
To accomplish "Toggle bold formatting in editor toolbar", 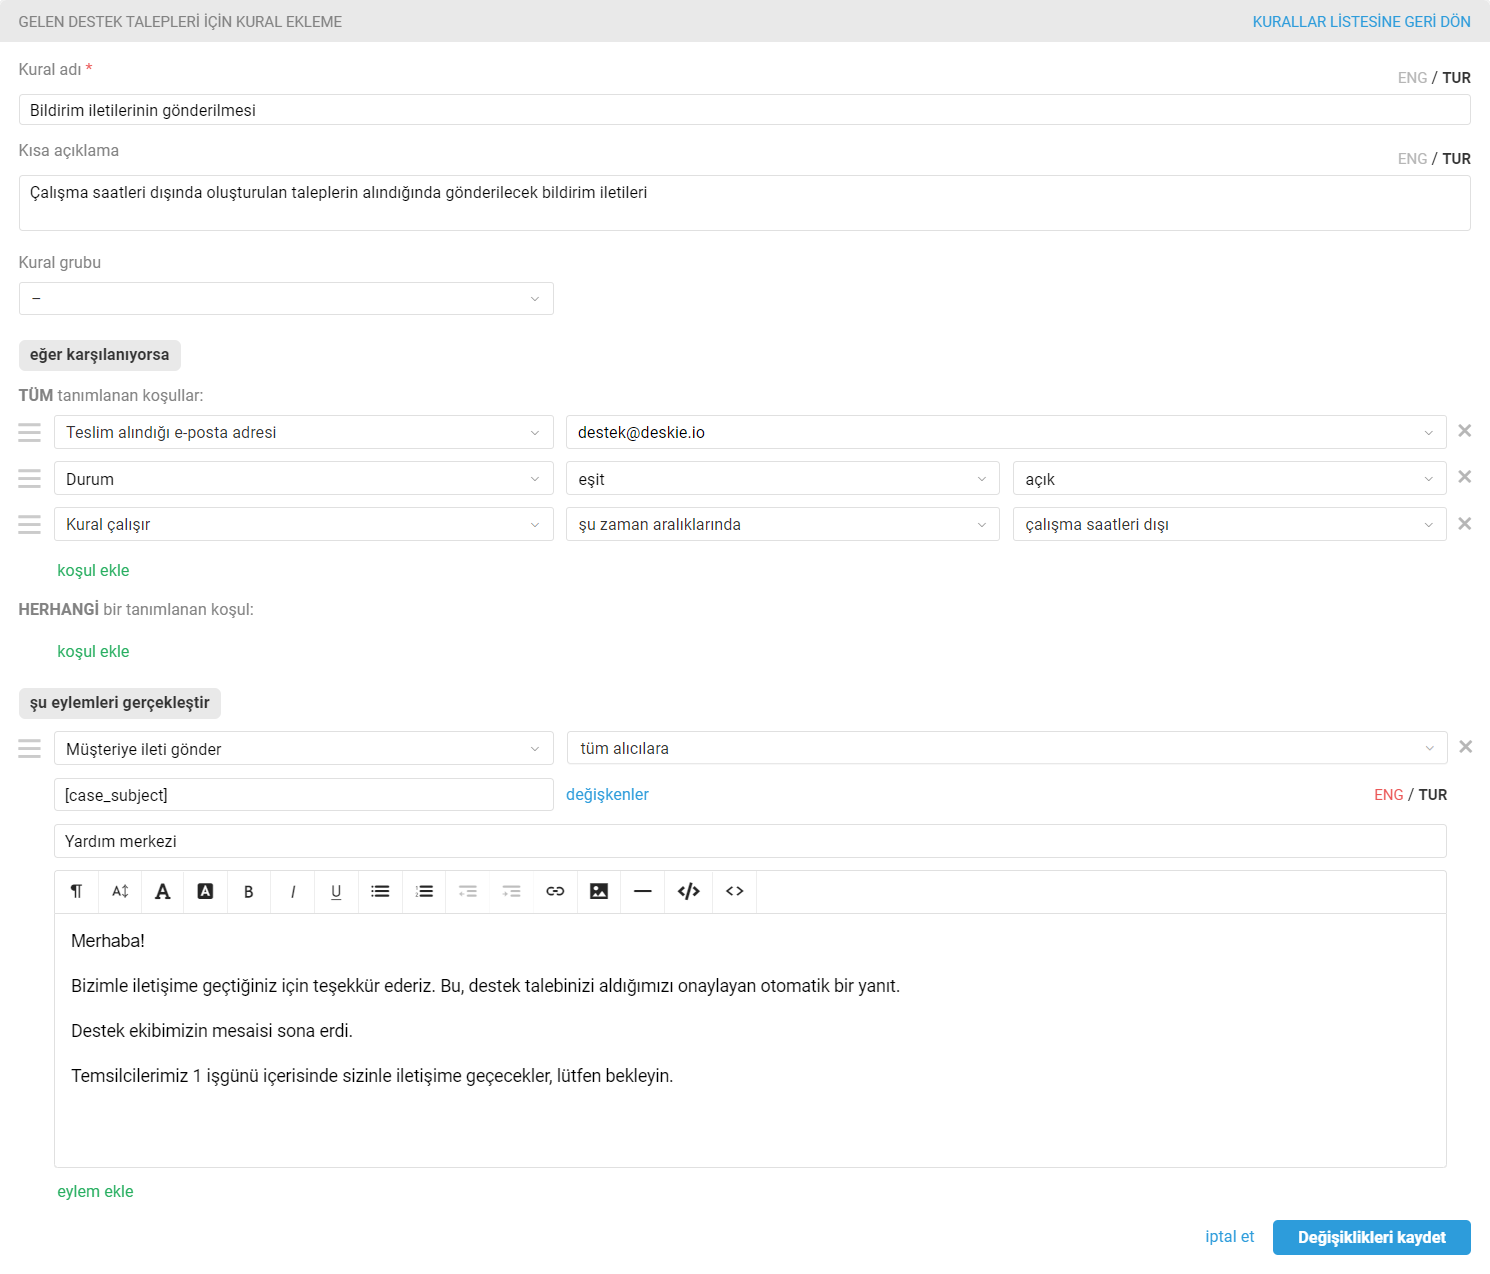I will [x=249, y=892].
